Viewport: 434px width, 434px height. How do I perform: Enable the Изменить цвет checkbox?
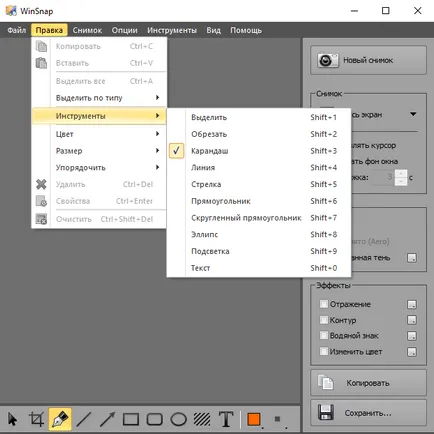tap(323, 351)
